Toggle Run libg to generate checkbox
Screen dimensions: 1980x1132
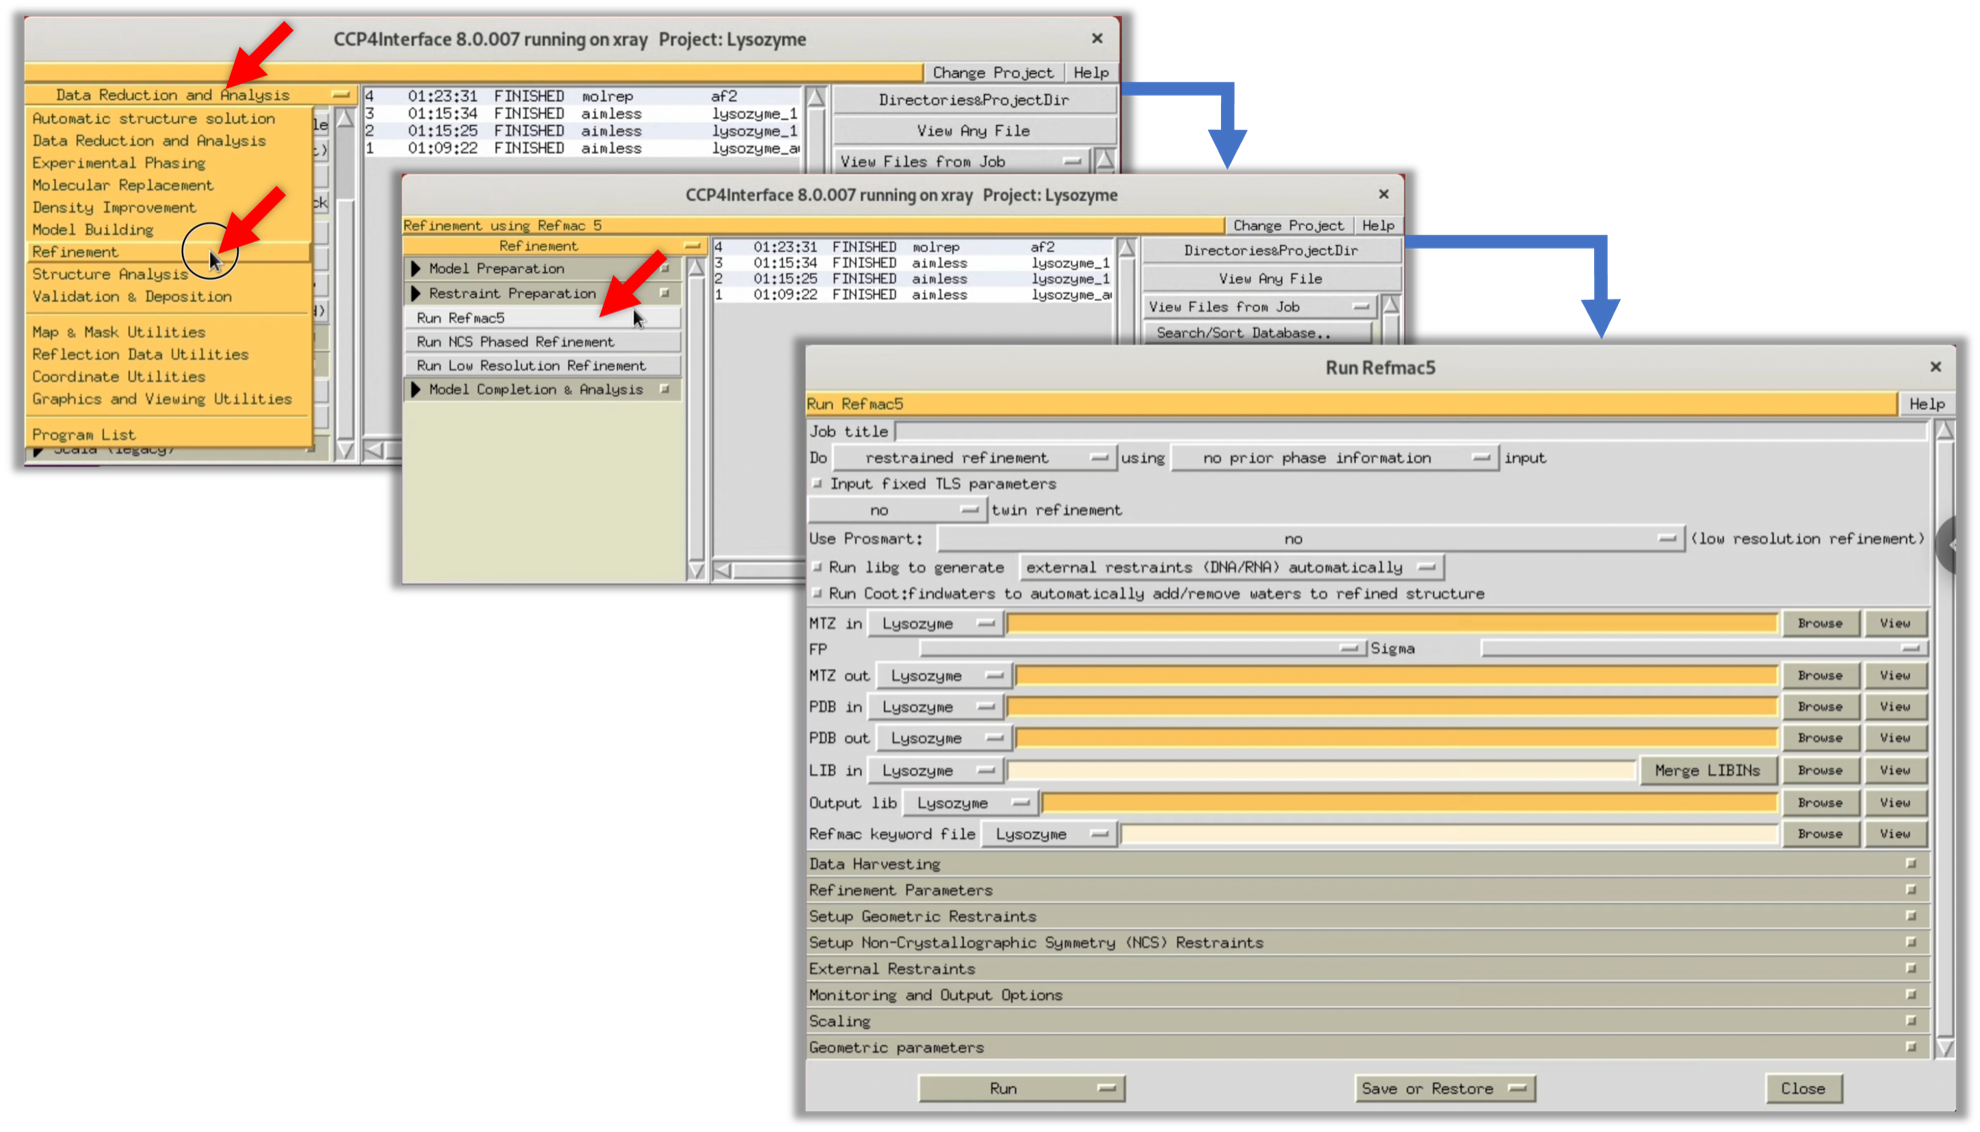pos(817,567)
